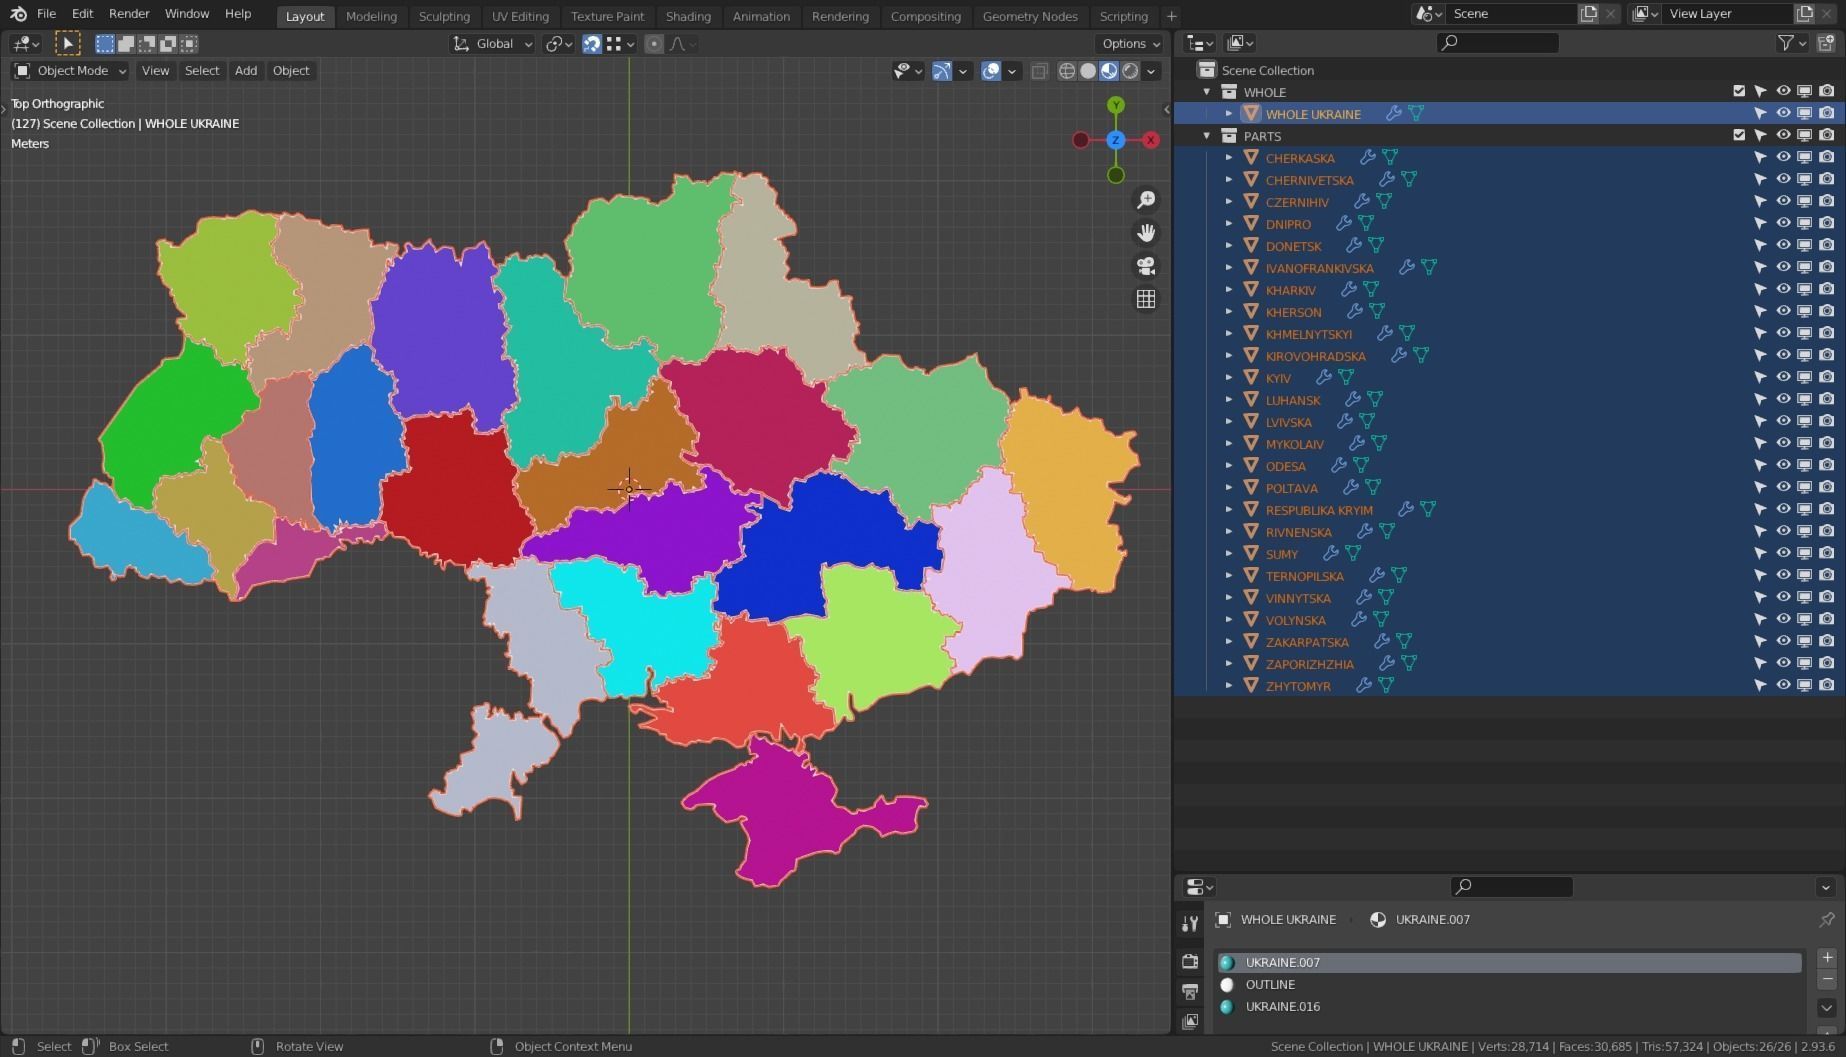Toggle eye visibility for KHARKIV
The height and width of the screenshot is (1057, 1846).
click(1783, 290)
